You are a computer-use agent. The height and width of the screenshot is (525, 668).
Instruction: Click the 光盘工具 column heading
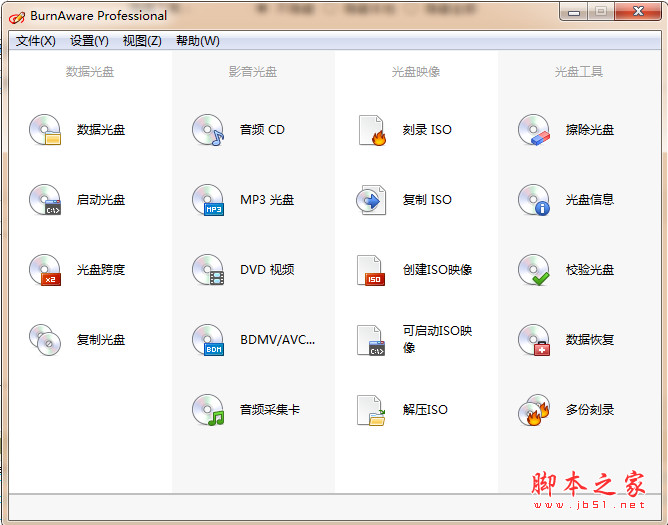tap(579, 72)
